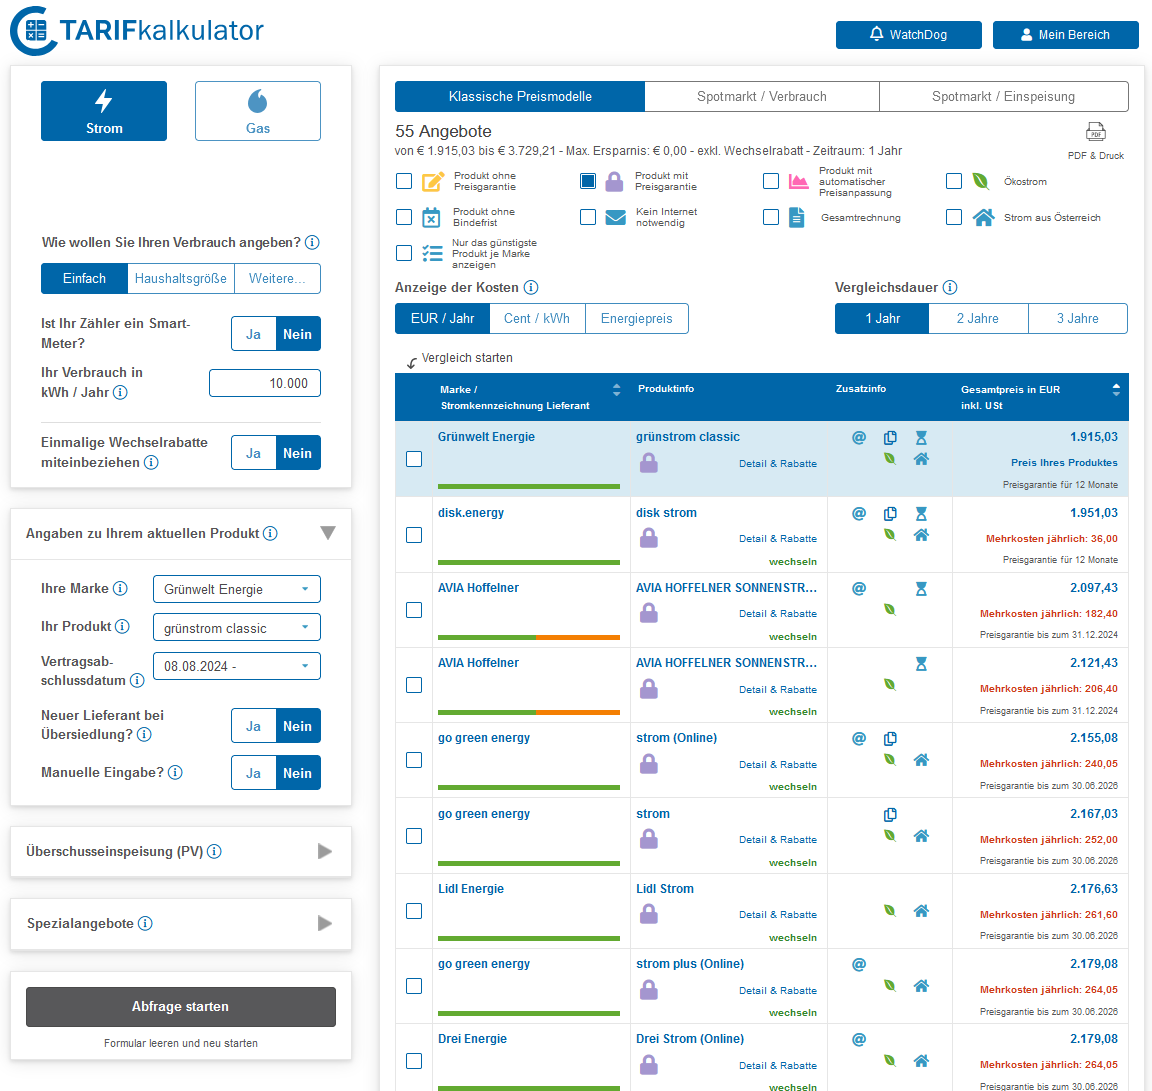Click the hourglass icon in first AVIA Hoffelner row
Screen dimensions: 1152x1091
point(921,588)
